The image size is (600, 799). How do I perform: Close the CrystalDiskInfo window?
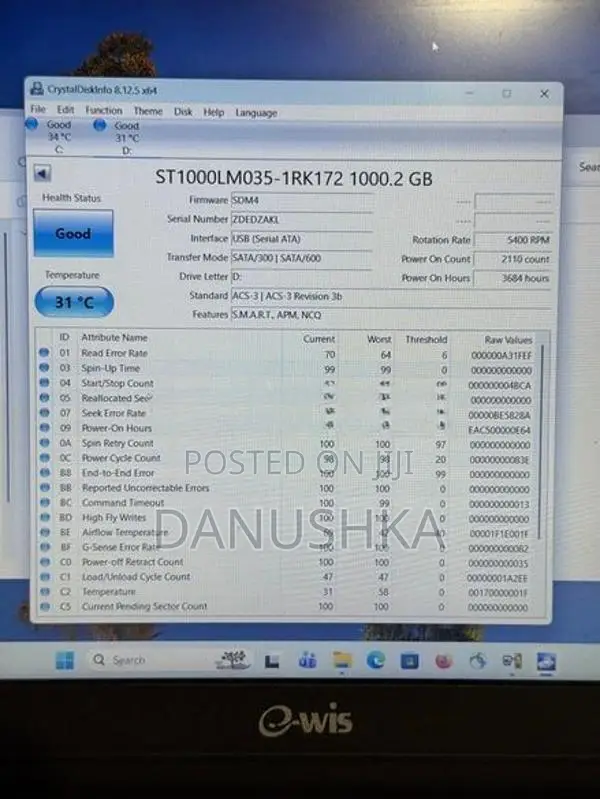coord(544,94)
